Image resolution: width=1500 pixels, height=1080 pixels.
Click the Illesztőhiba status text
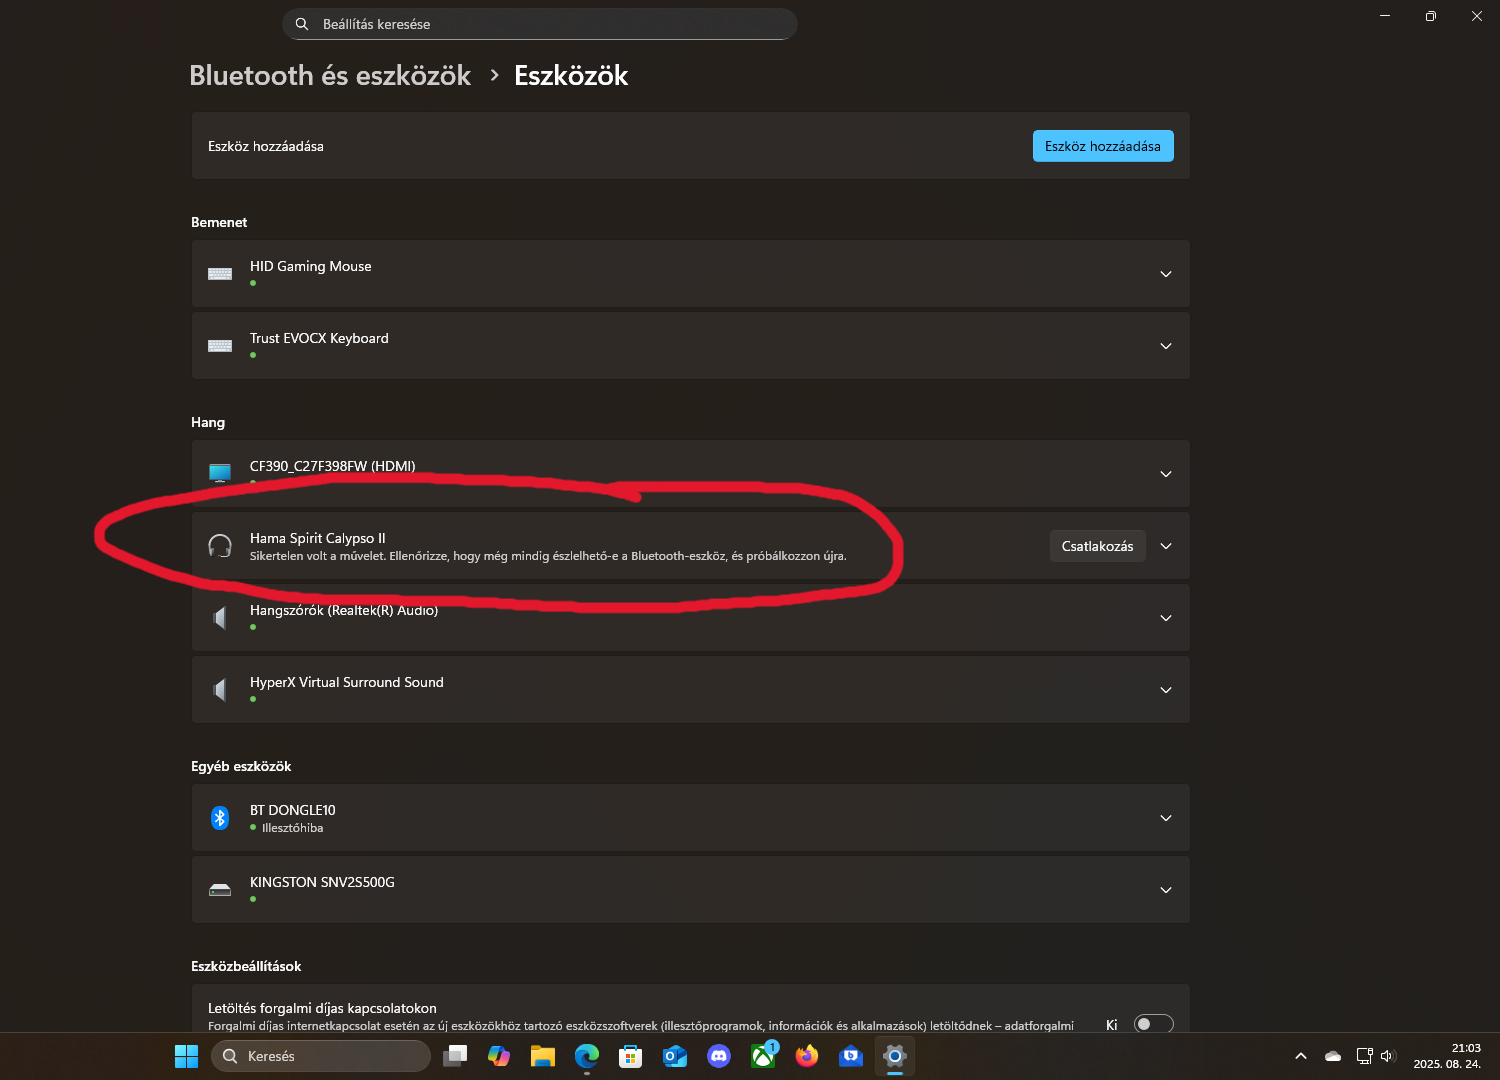292,828
